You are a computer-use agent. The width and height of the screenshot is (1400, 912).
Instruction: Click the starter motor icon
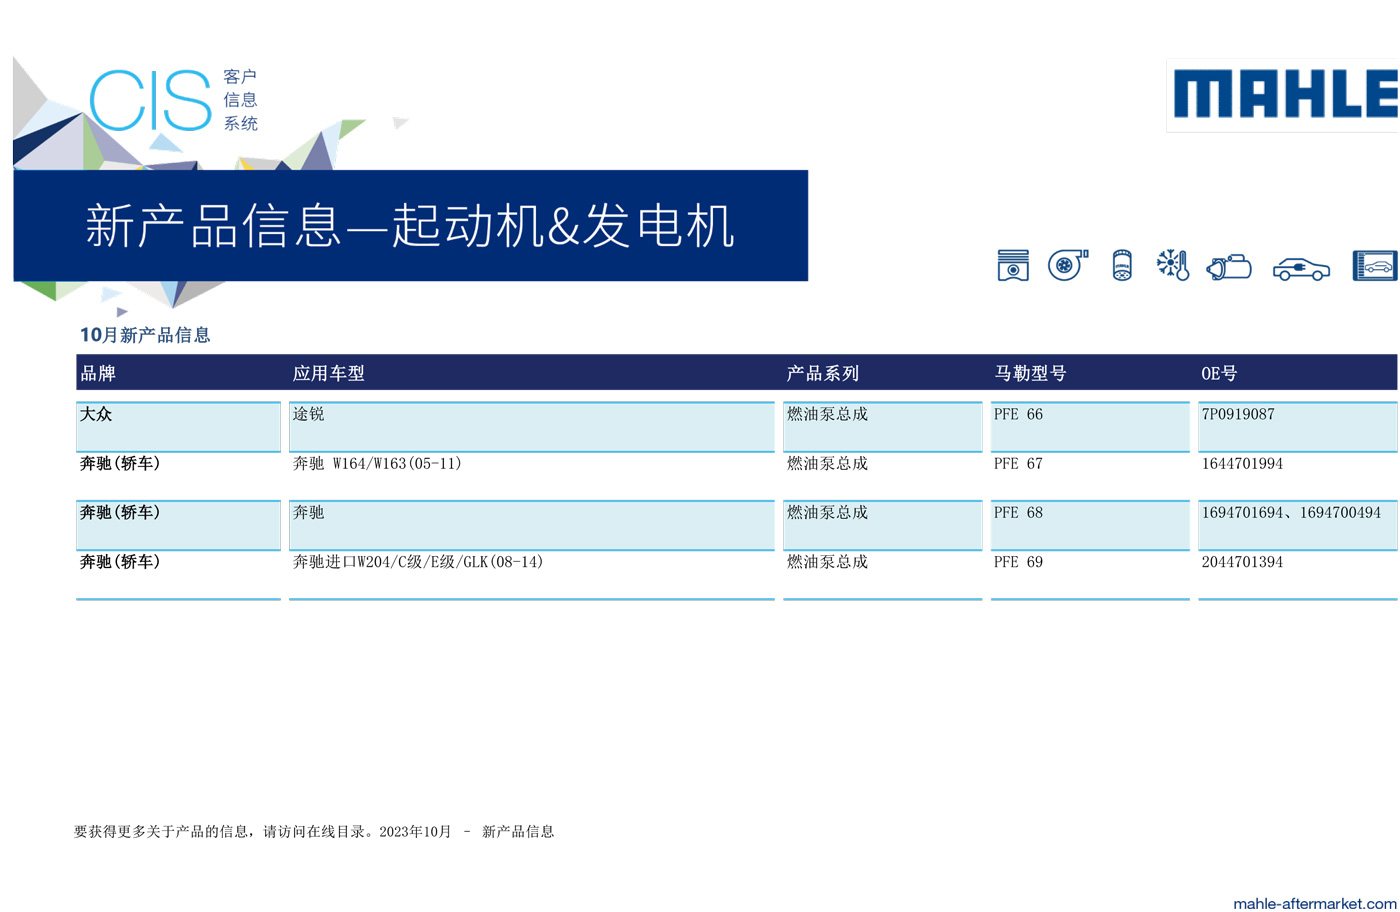pos(1229,267)
